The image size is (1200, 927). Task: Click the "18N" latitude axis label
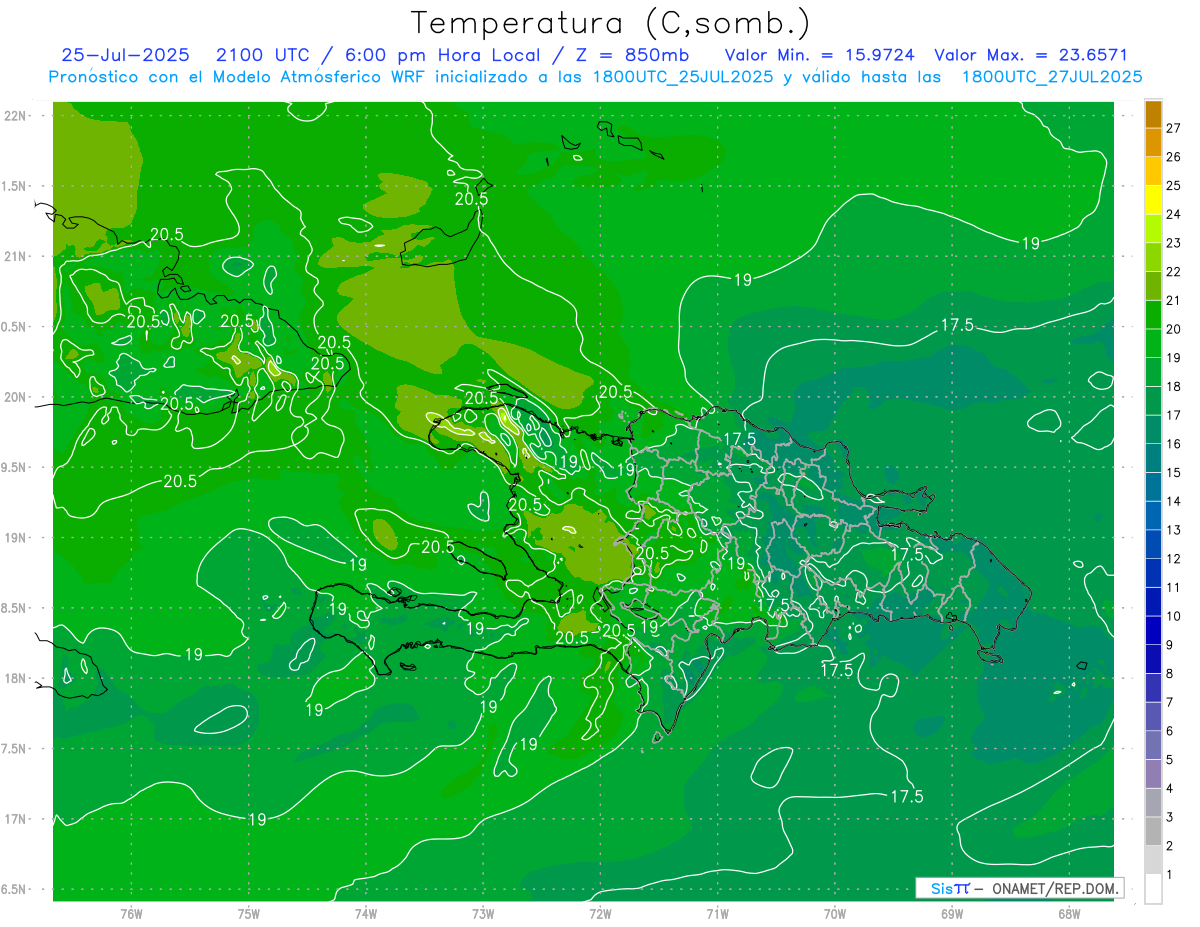point(16,678)
